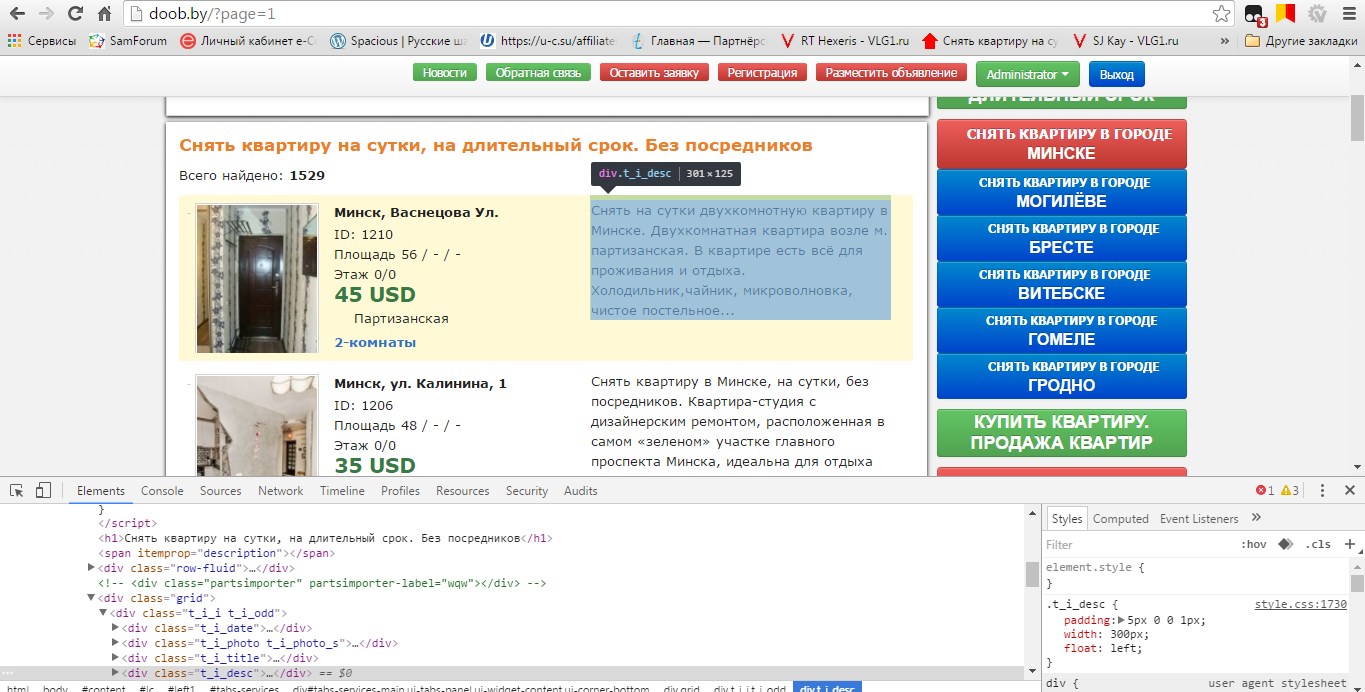
Task: Click the Обратная связь button
Action: (x=538, y=73)
